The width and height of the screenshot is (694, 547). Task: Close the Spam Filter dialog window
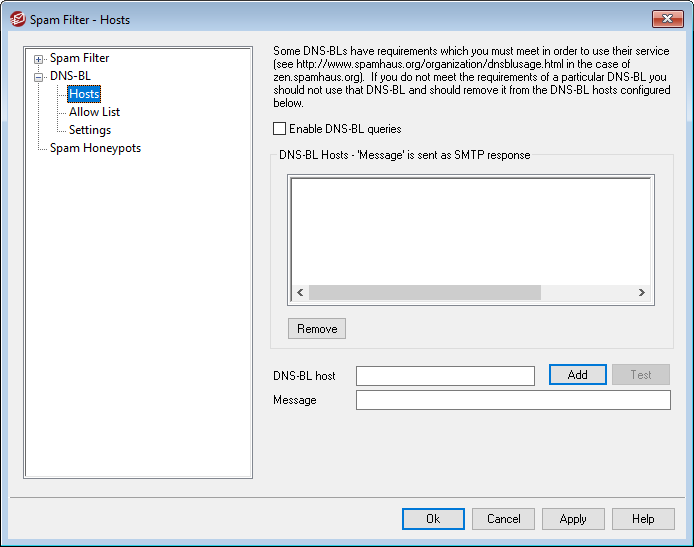coord(668,19)
